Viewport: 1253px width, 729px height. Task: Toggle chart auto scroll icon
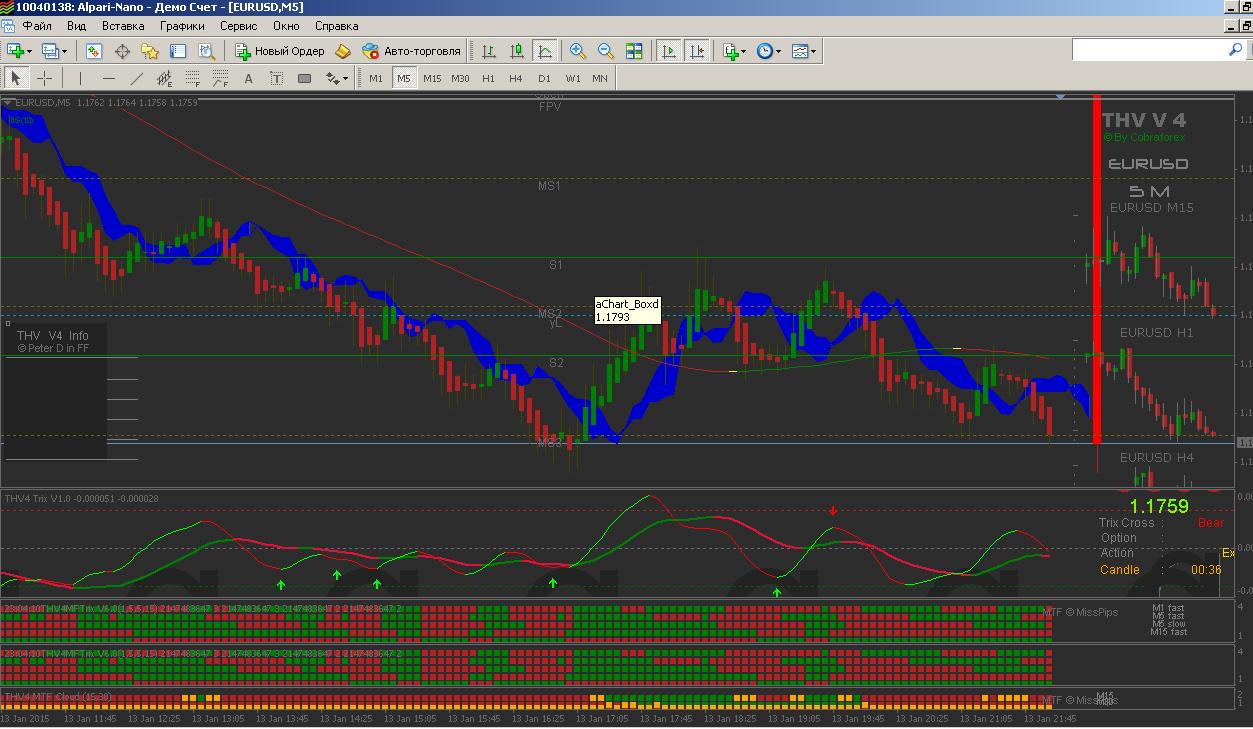pos(669,51)
